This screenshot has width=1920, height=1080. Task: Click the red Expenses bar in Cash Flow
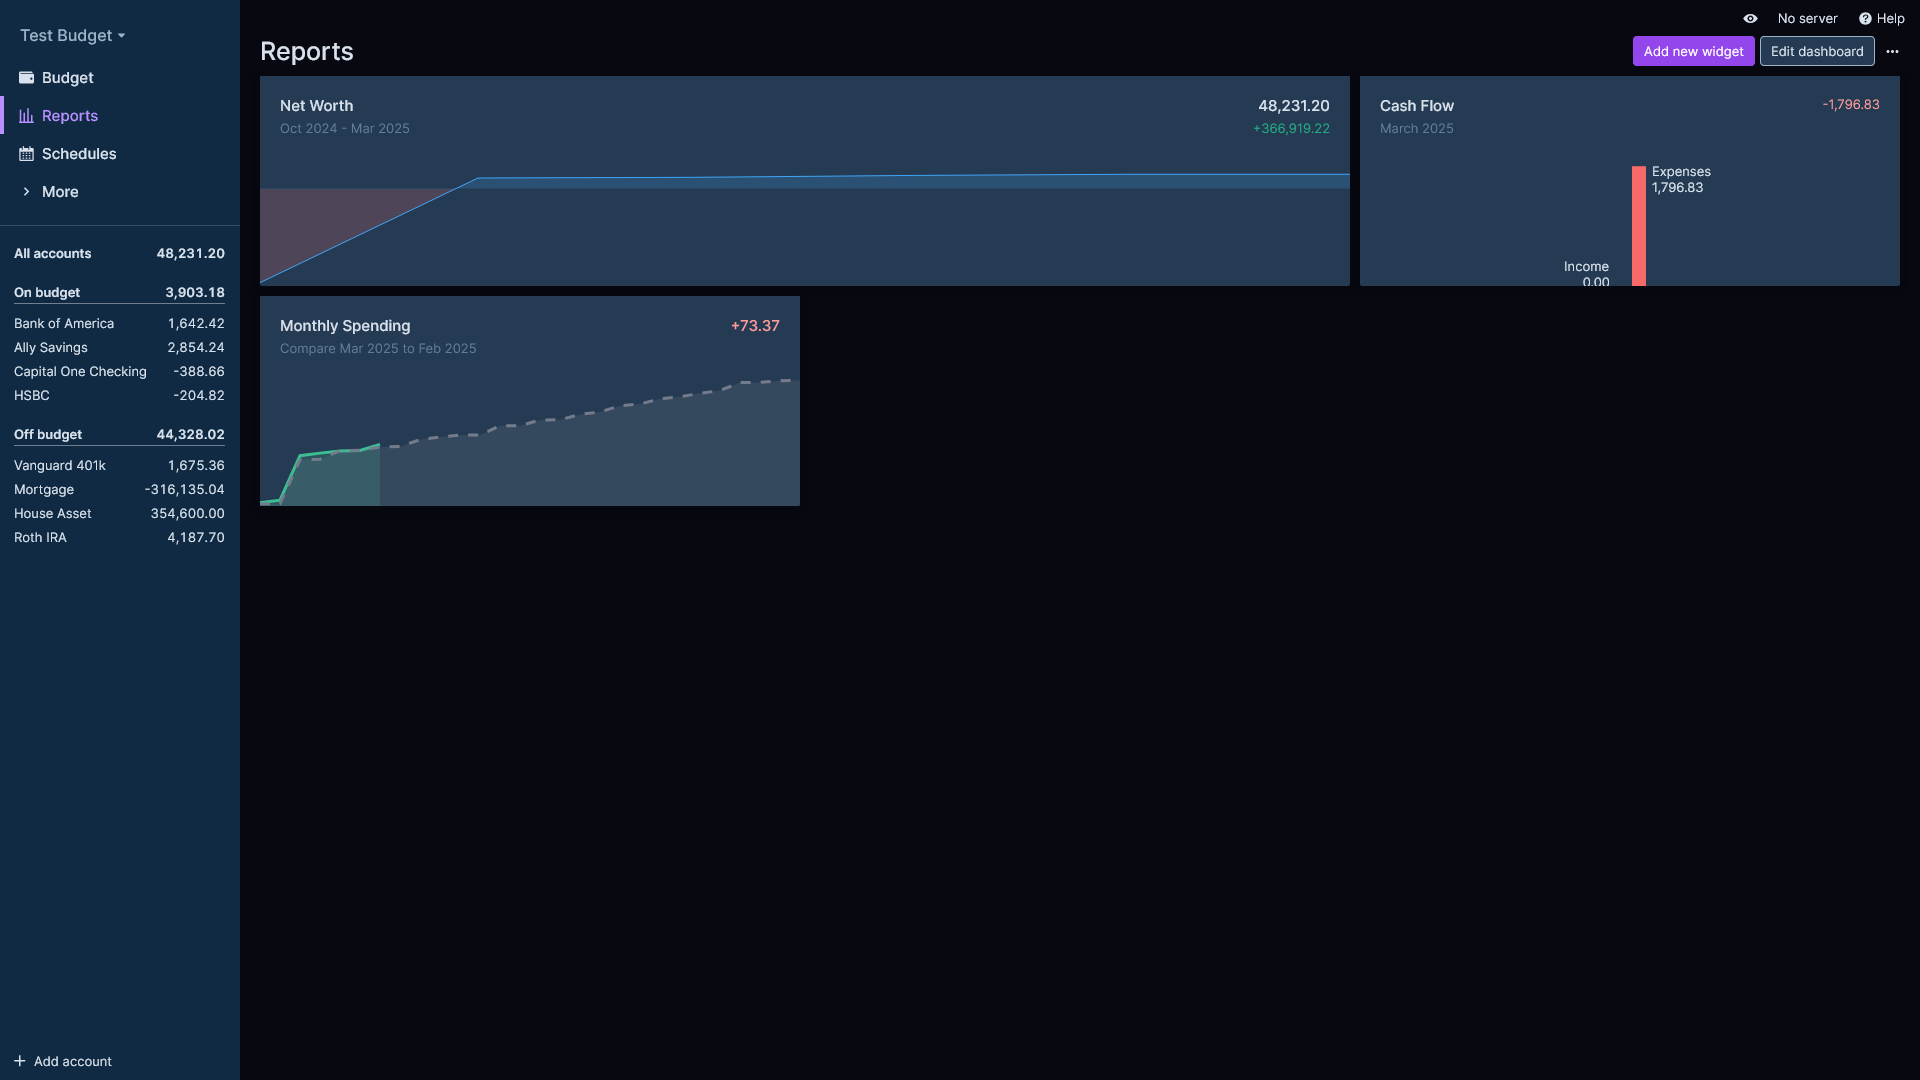point(1639,226)
